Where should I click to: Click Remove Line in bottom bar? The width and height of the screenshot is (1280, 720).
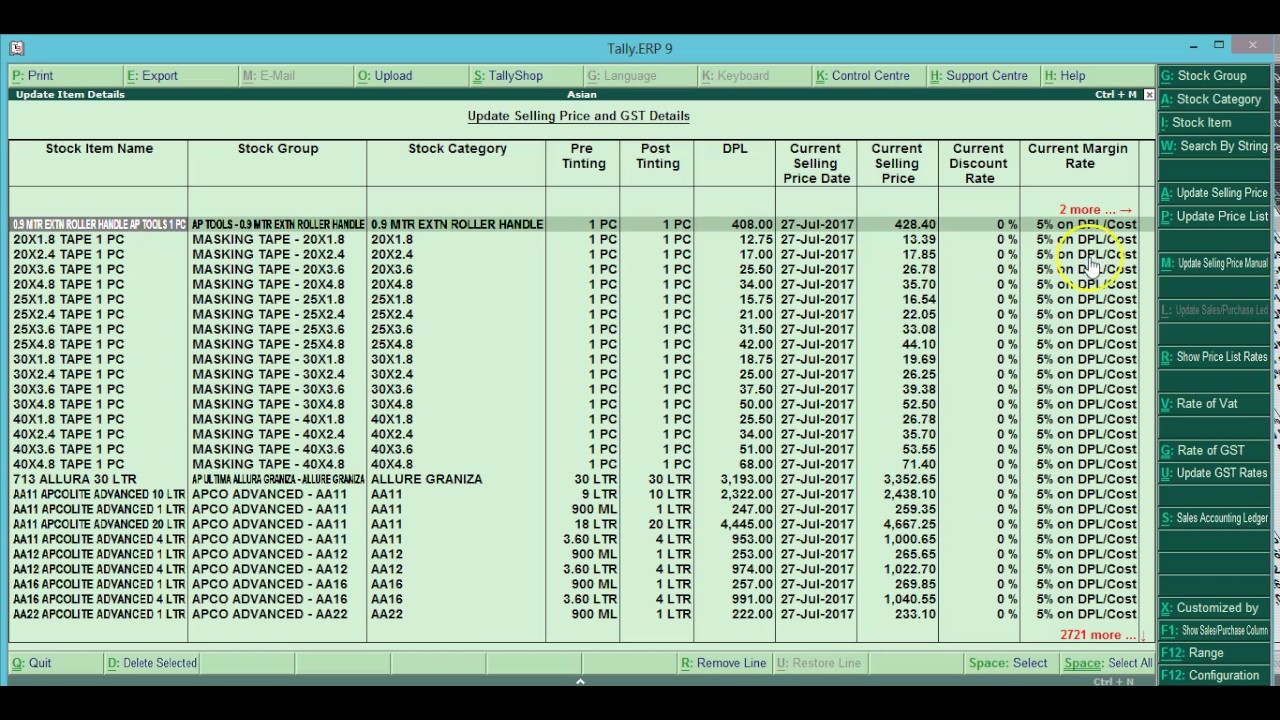[x=723, y=663]
